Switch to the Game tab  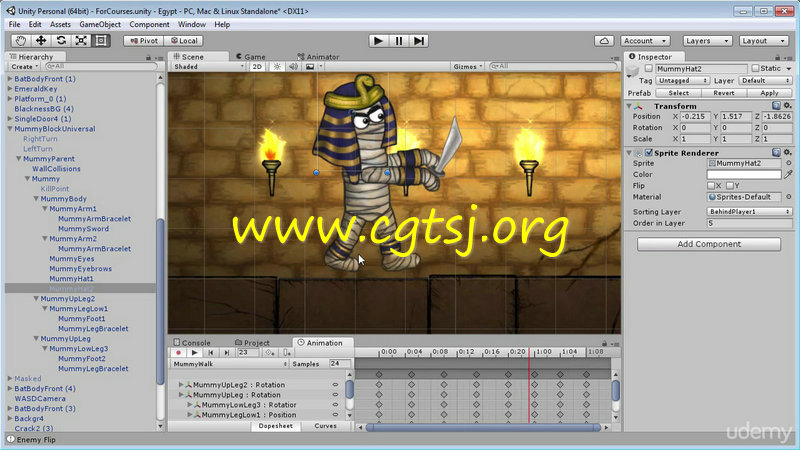pyautogui.click(x=251, y=57)
